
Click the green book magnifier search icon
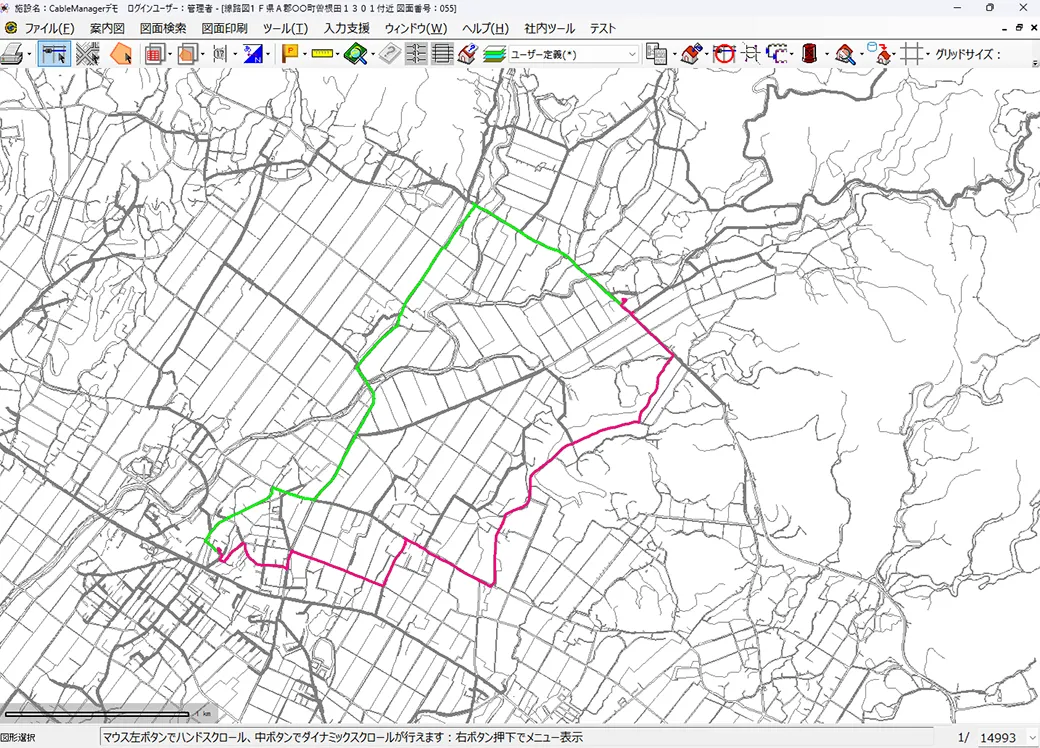pos(356,54)
